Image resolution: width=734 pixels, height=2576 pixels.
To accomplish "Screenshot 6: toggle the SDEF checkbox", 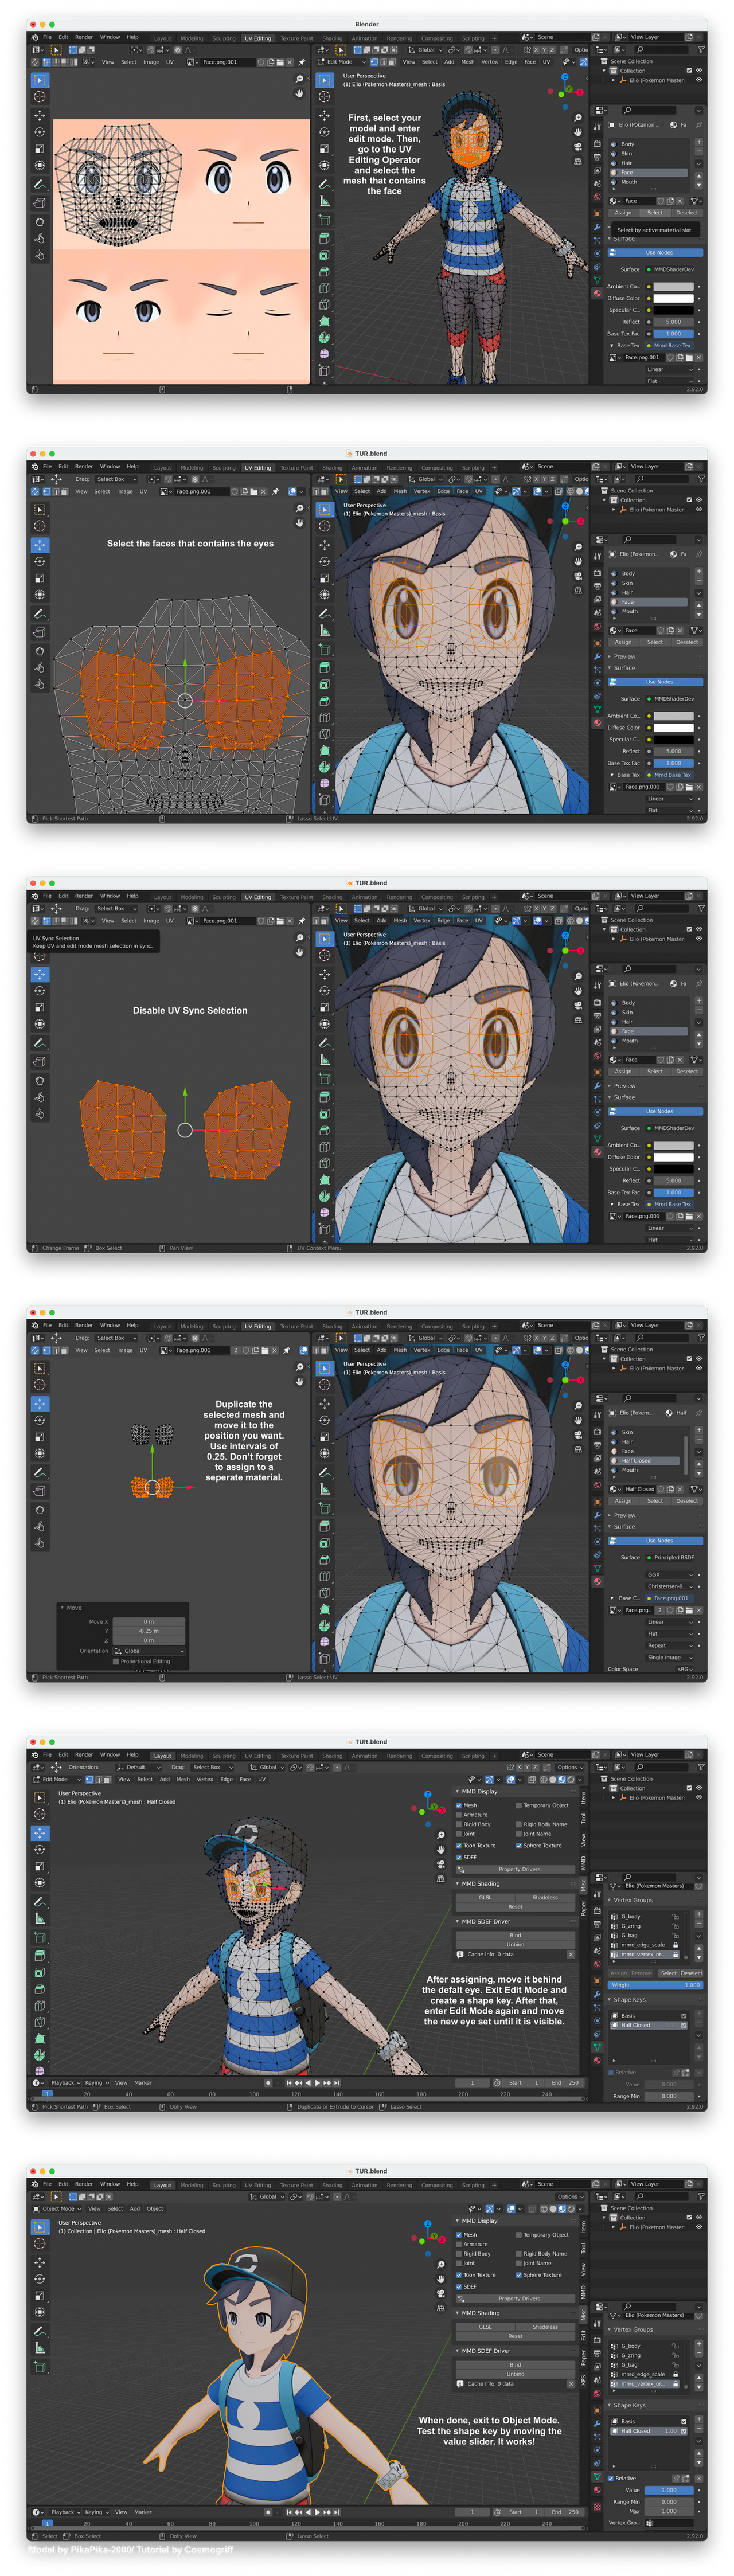I will [459, 2286].
